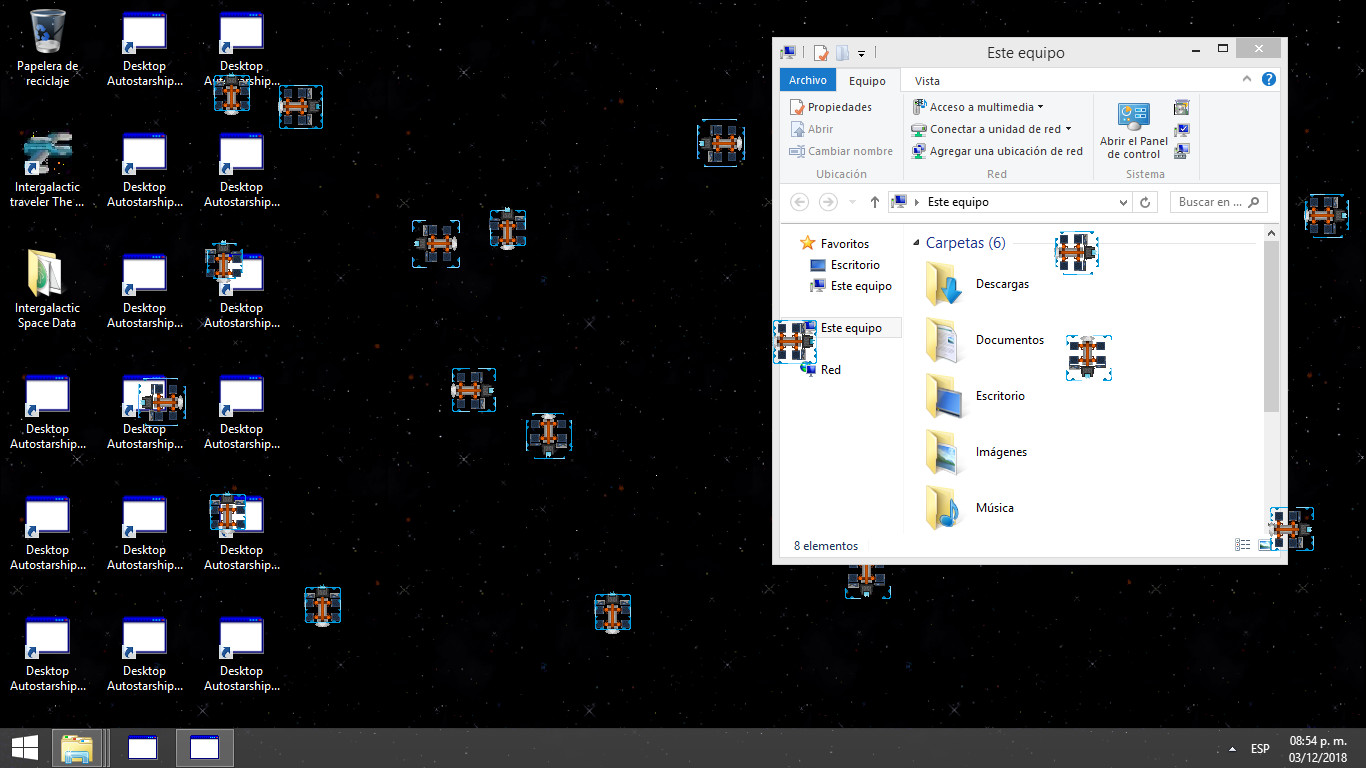Screen dimensions: 1366x768
Task: Open the Archivo menu
Action: (x=808, y=80)
